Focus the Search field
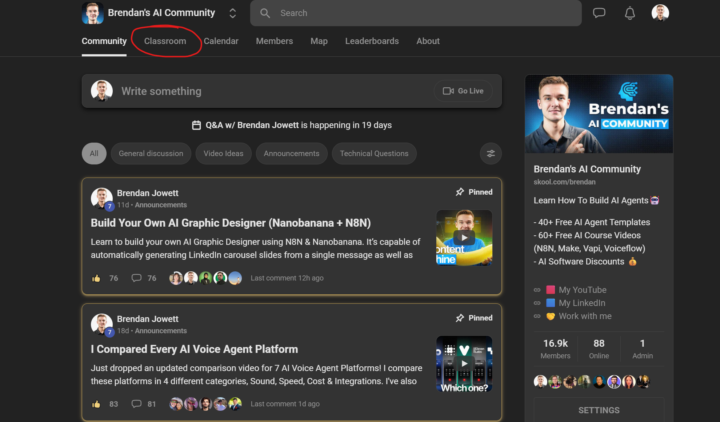The height and width of the screenshot is (422, 720). point(416,13)
